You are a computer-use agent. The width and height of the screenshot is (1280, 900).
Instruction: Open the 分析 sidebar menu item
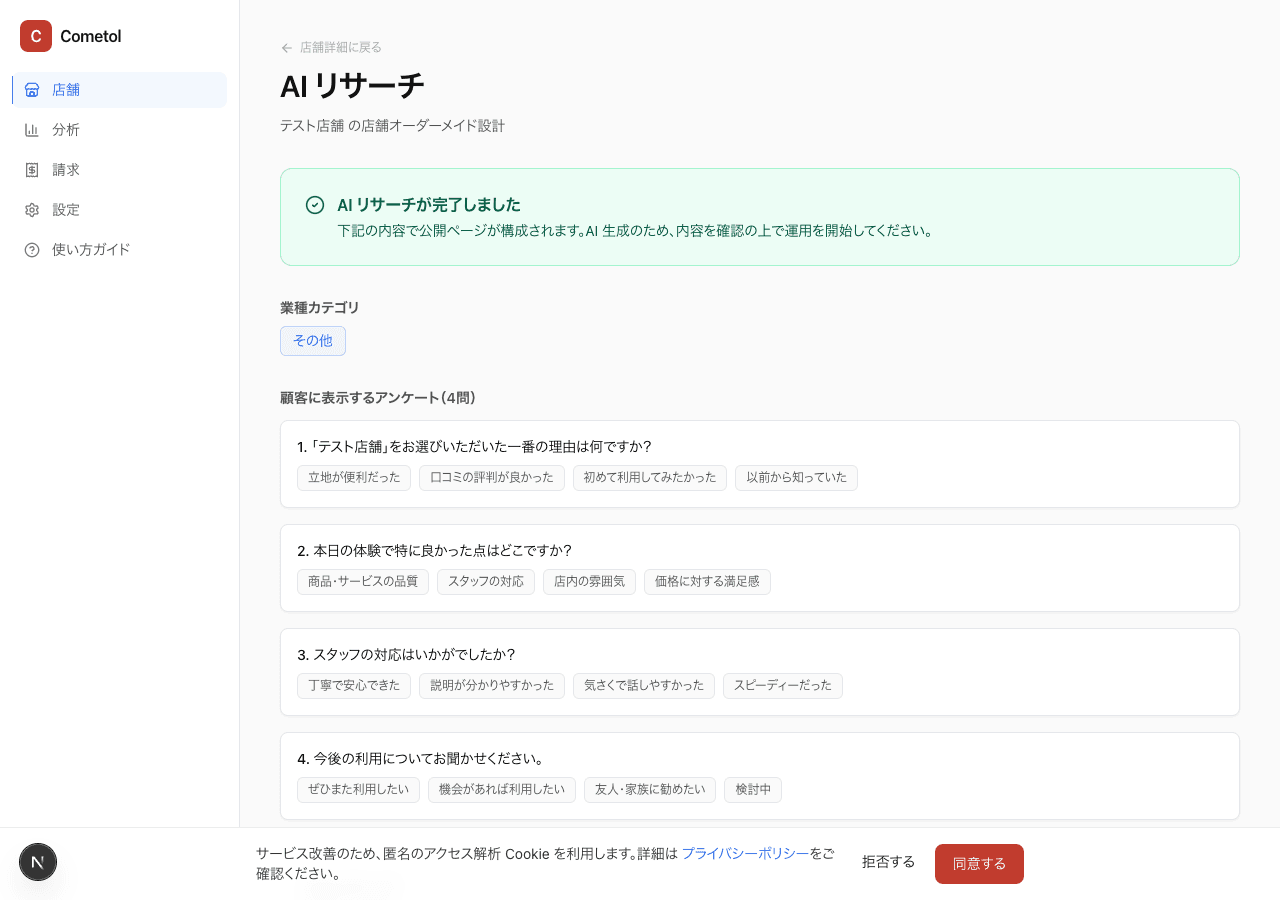click(x=120, y=130)
